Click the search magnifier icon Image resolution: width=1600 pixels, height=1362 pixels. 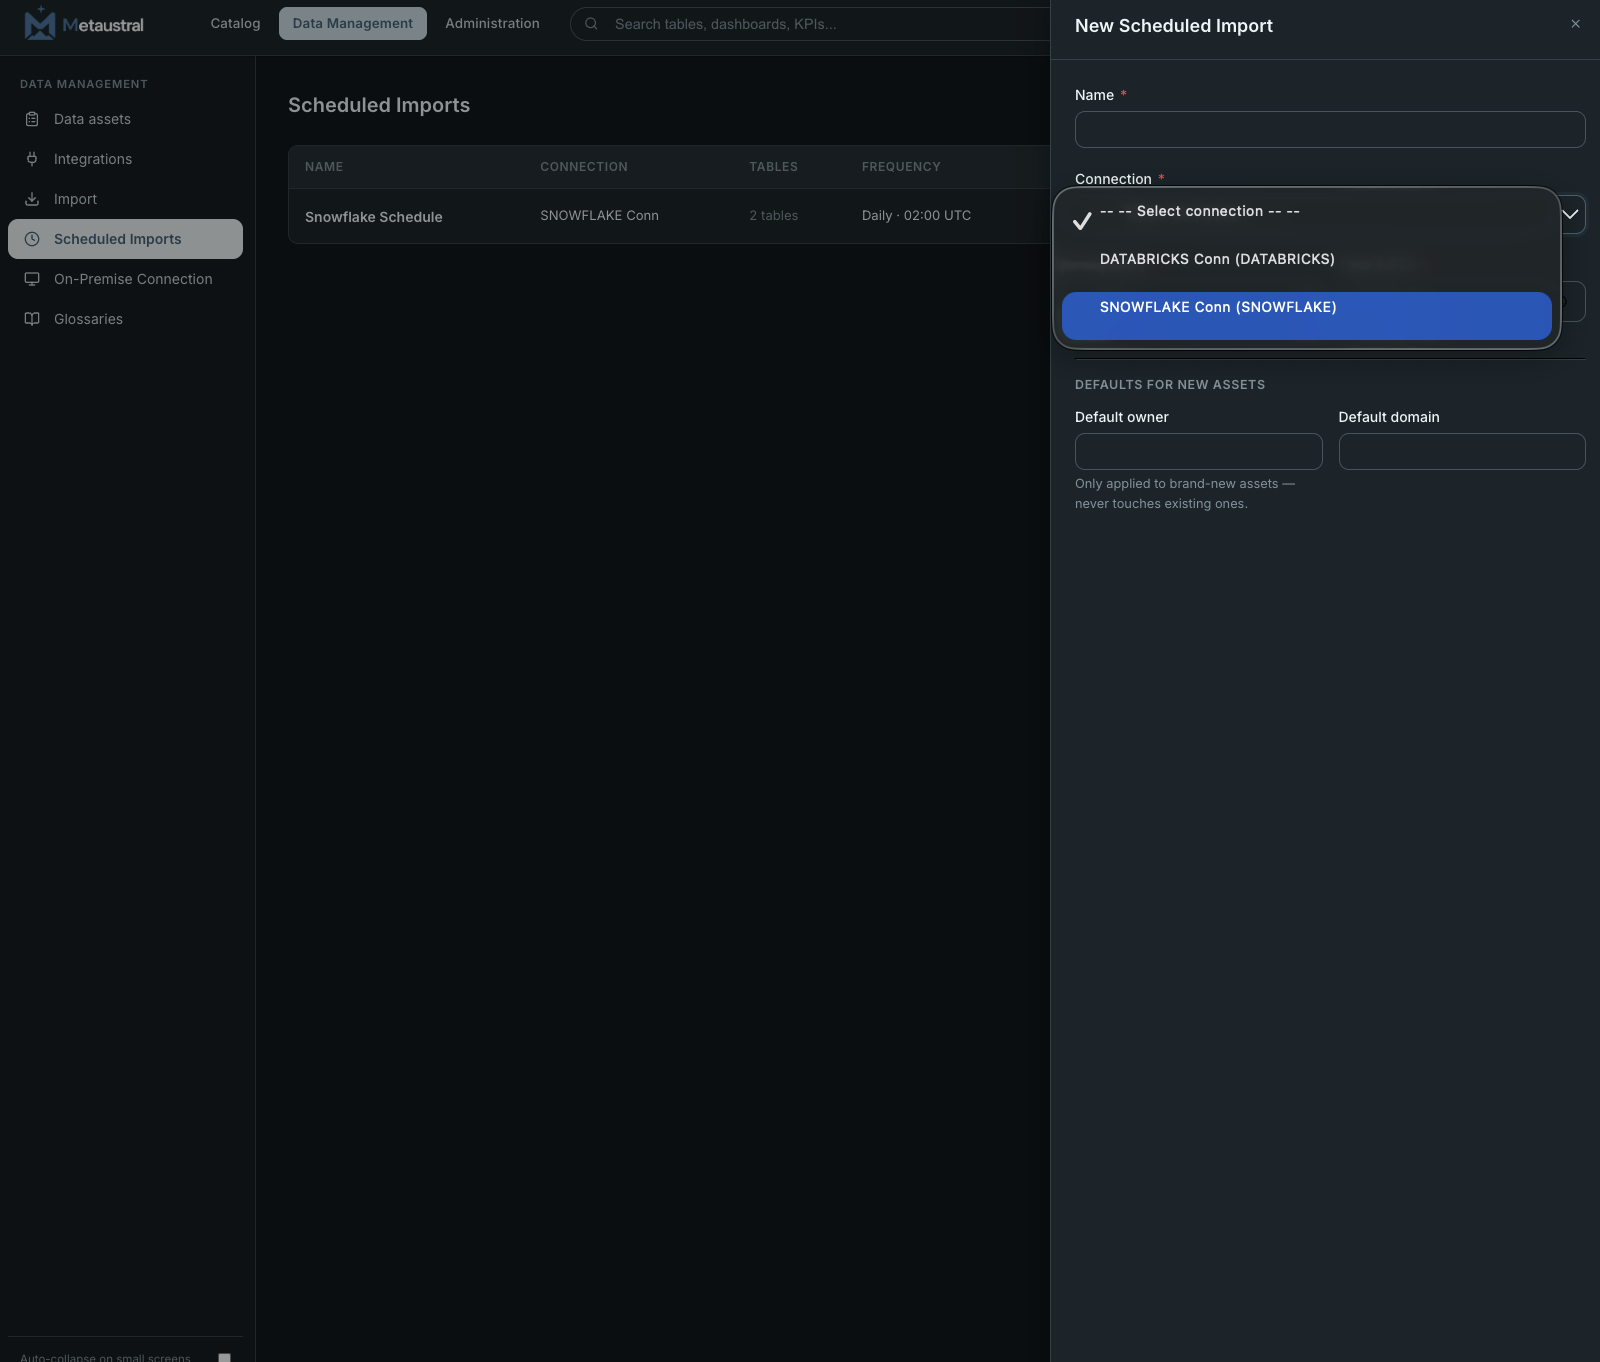591,24
